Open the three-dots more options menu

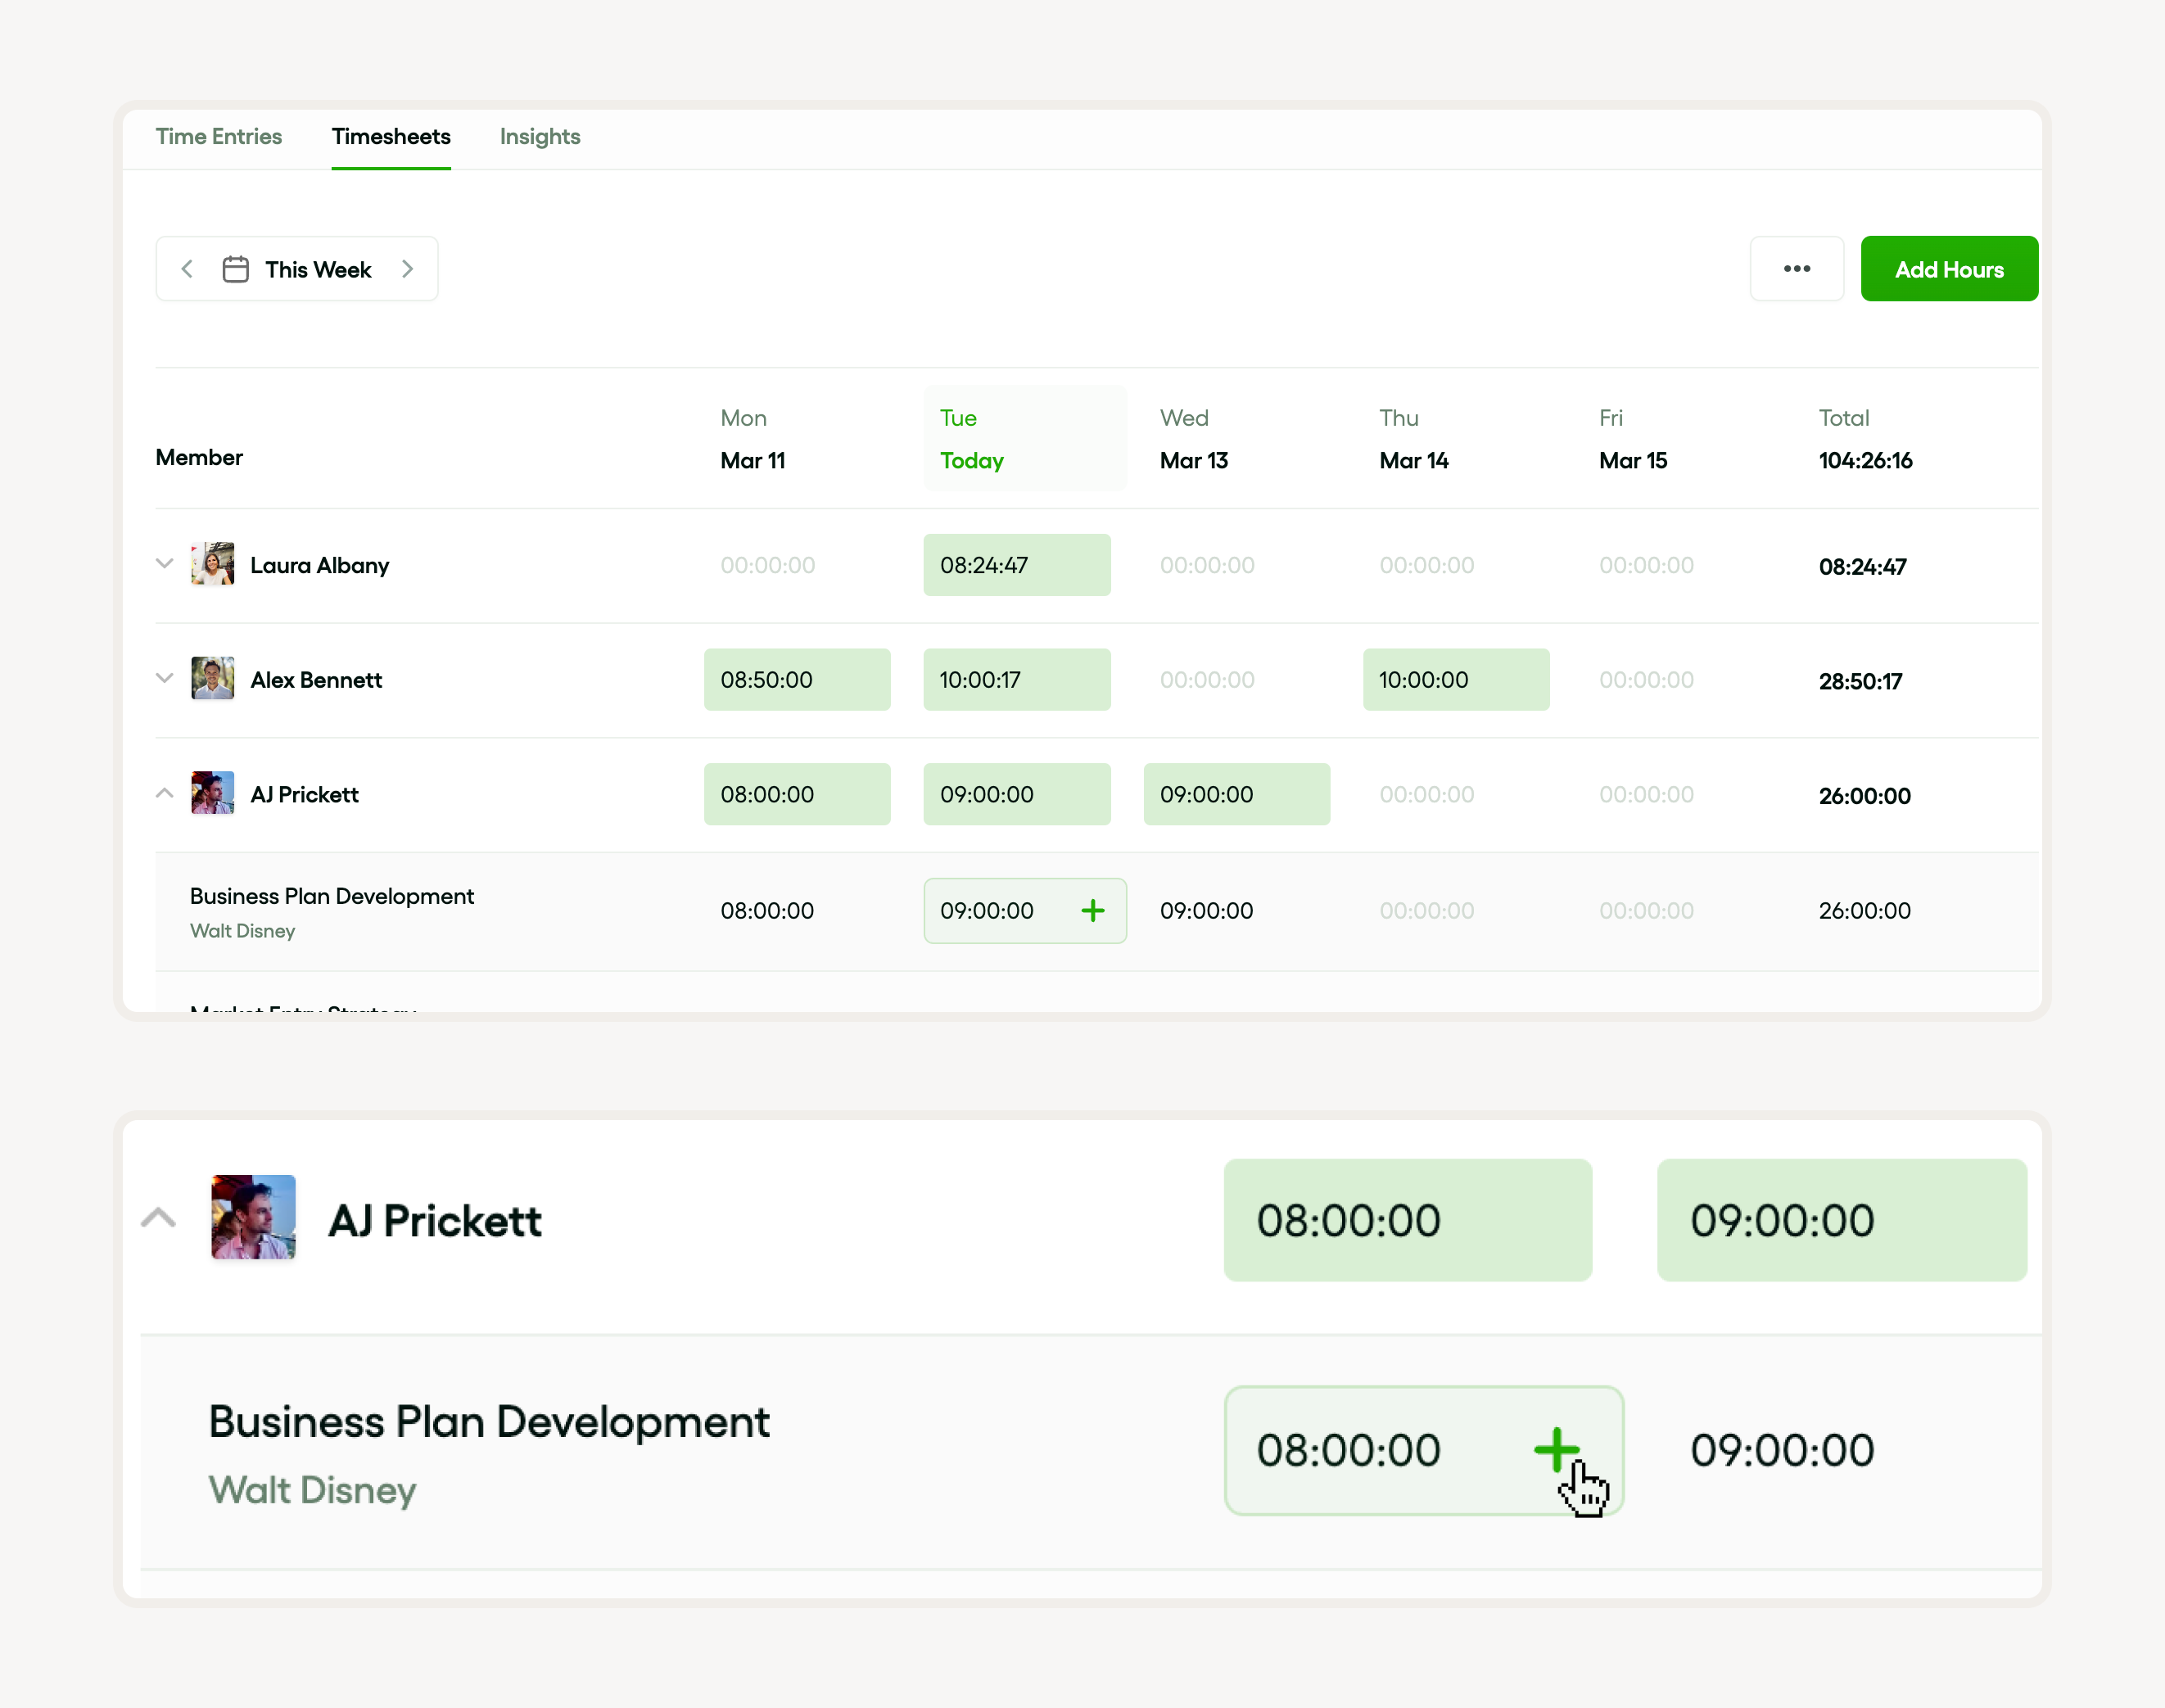(x=1796, y=269)
